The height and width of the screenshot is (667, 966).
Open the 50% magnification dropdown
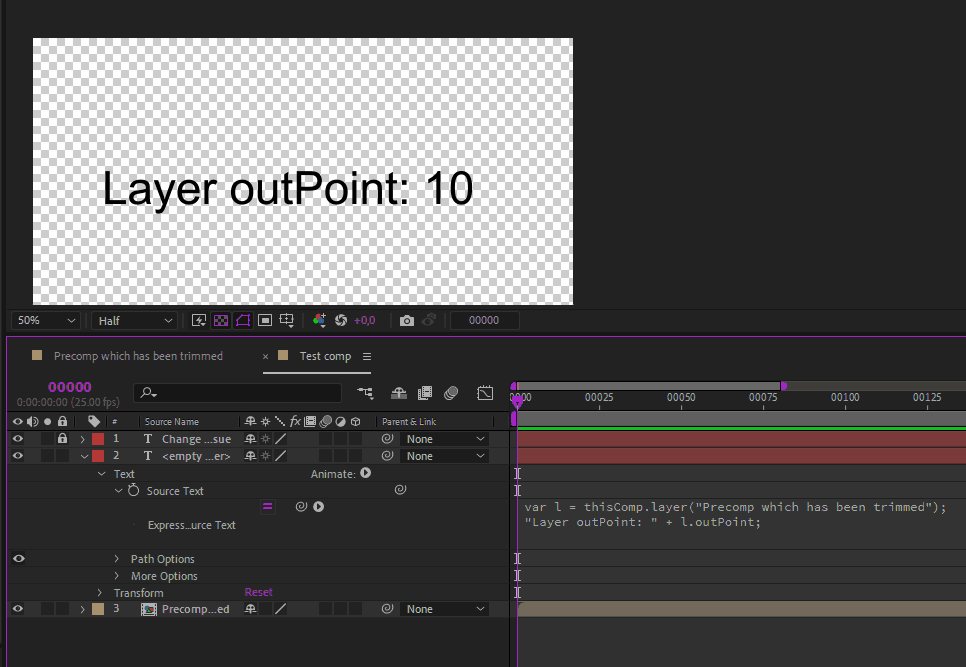(45, 320)
